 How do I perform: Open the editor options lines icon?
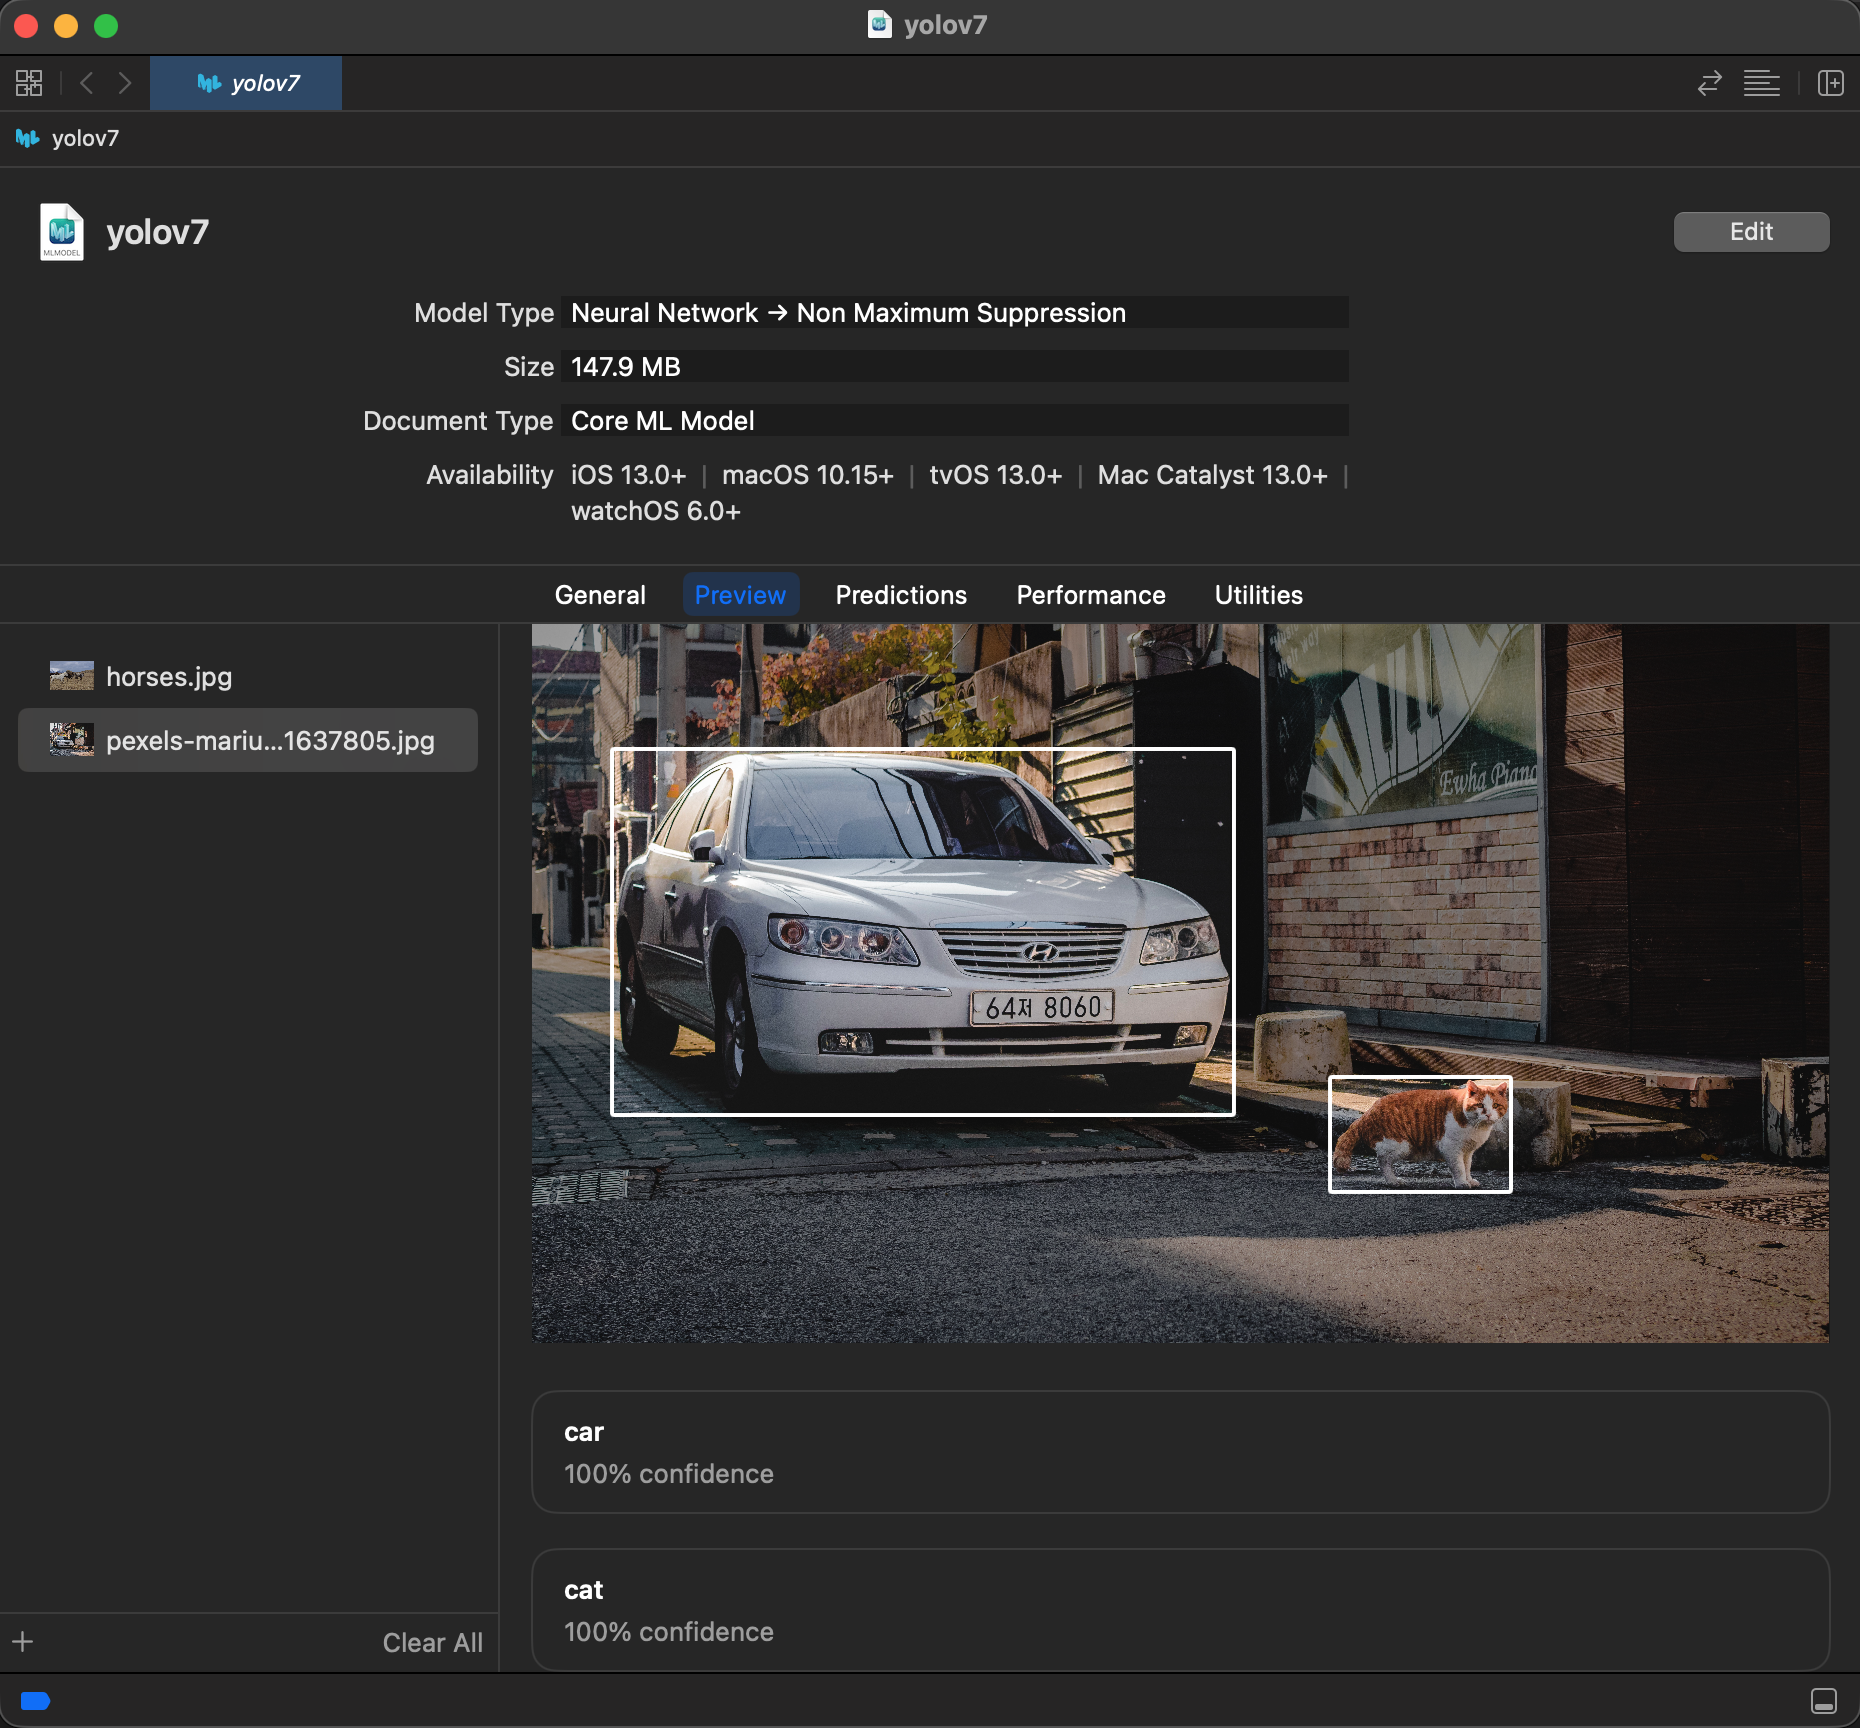pos(1761,83)
